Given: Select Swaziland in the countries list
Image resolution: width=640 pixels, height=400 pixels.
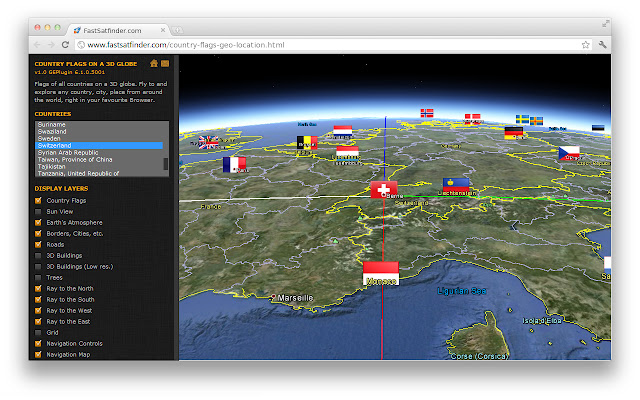Looking at the screenshot, I should (x=99, y=131).
